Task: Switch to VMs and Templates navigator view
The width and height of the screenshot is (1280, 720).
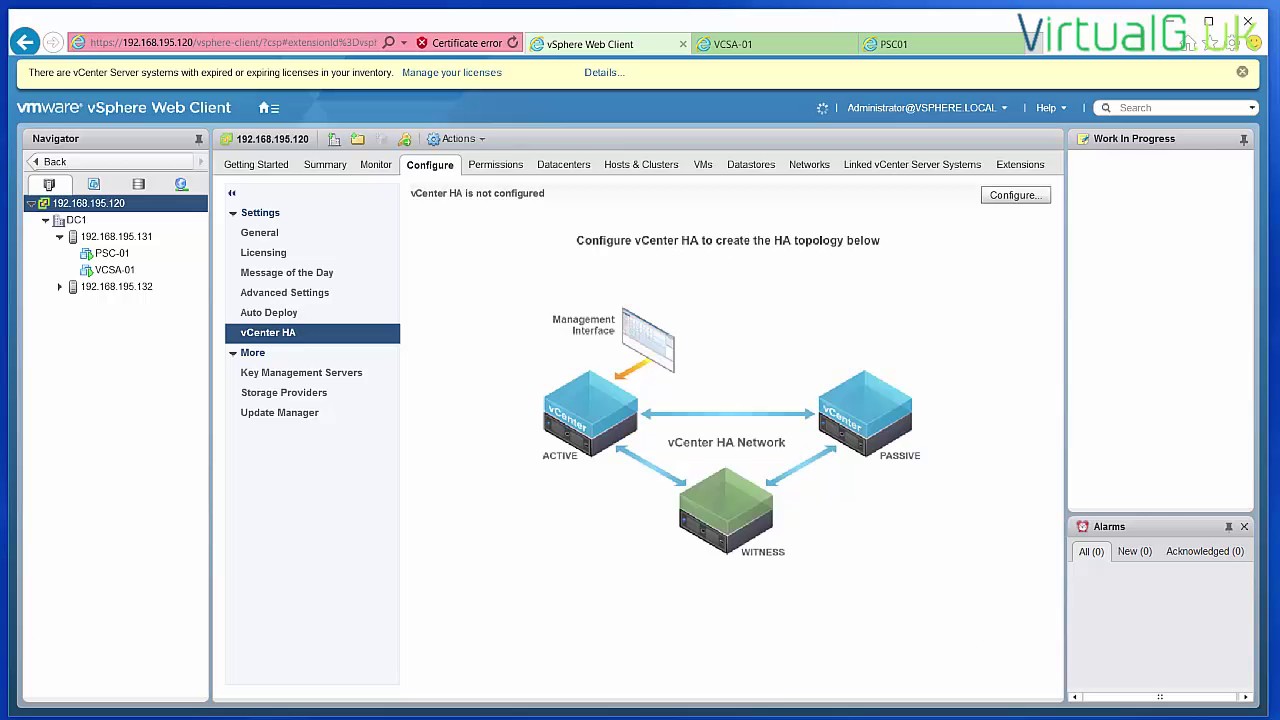Action: tap(94, 184)
